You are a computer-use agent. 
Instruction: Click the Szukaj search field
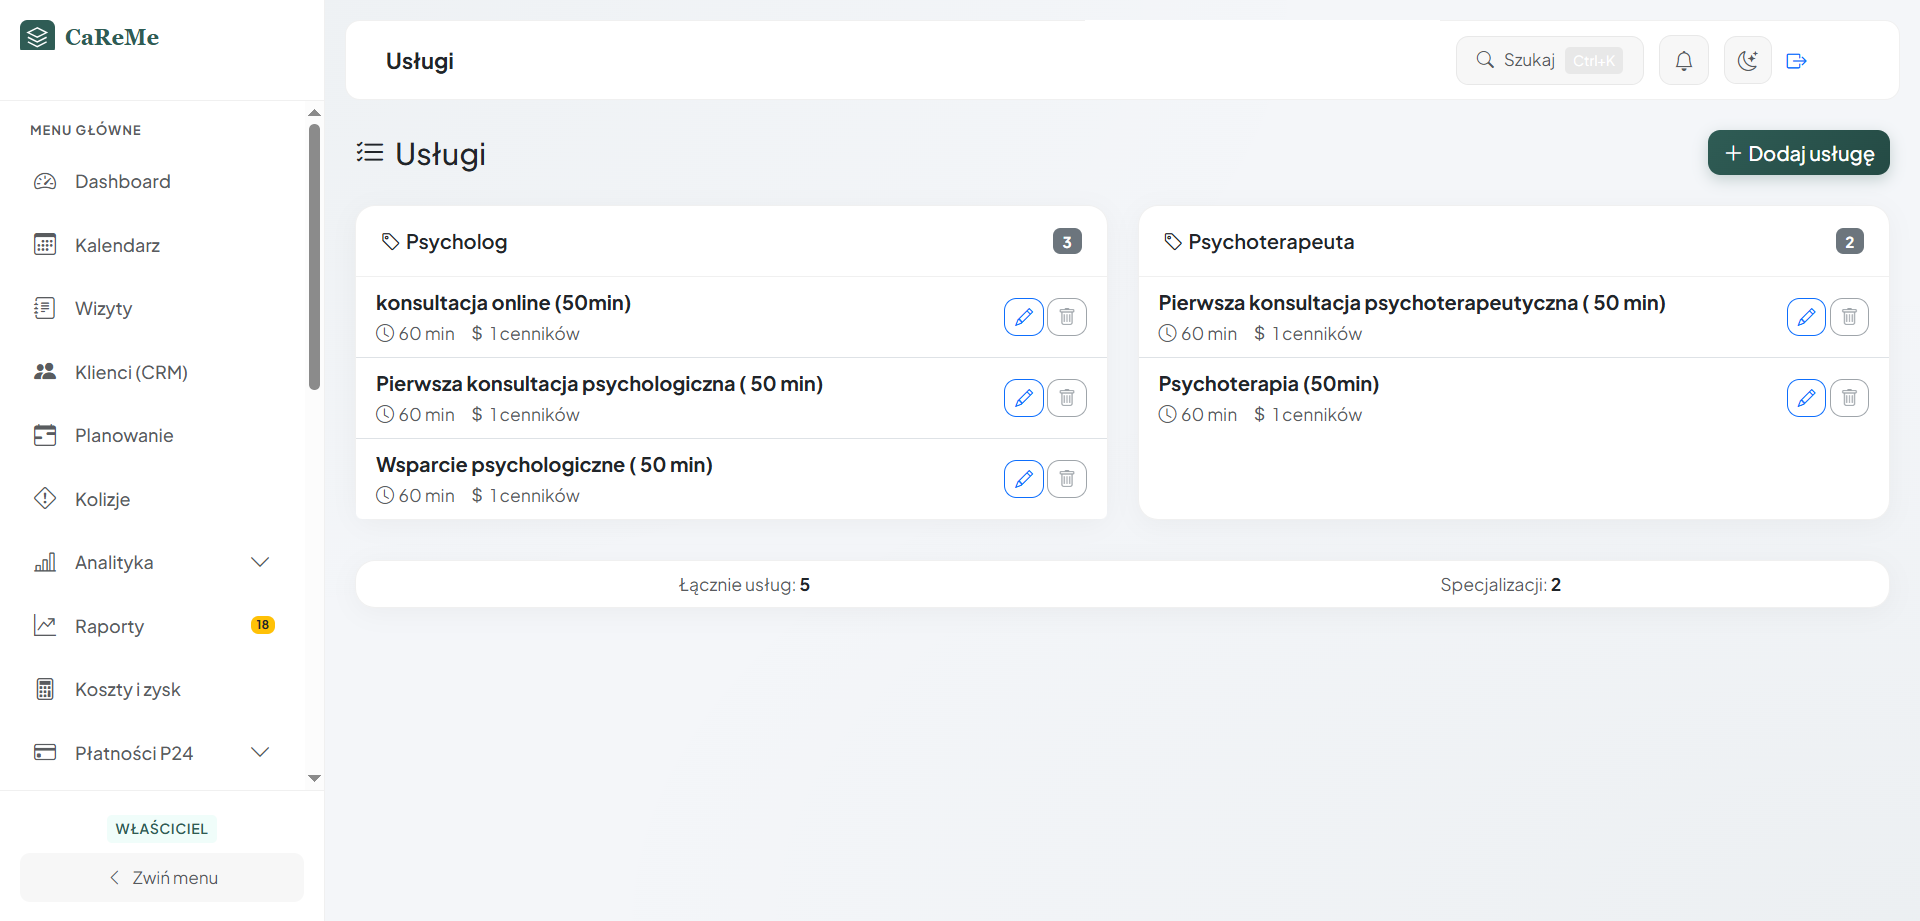1549,61
